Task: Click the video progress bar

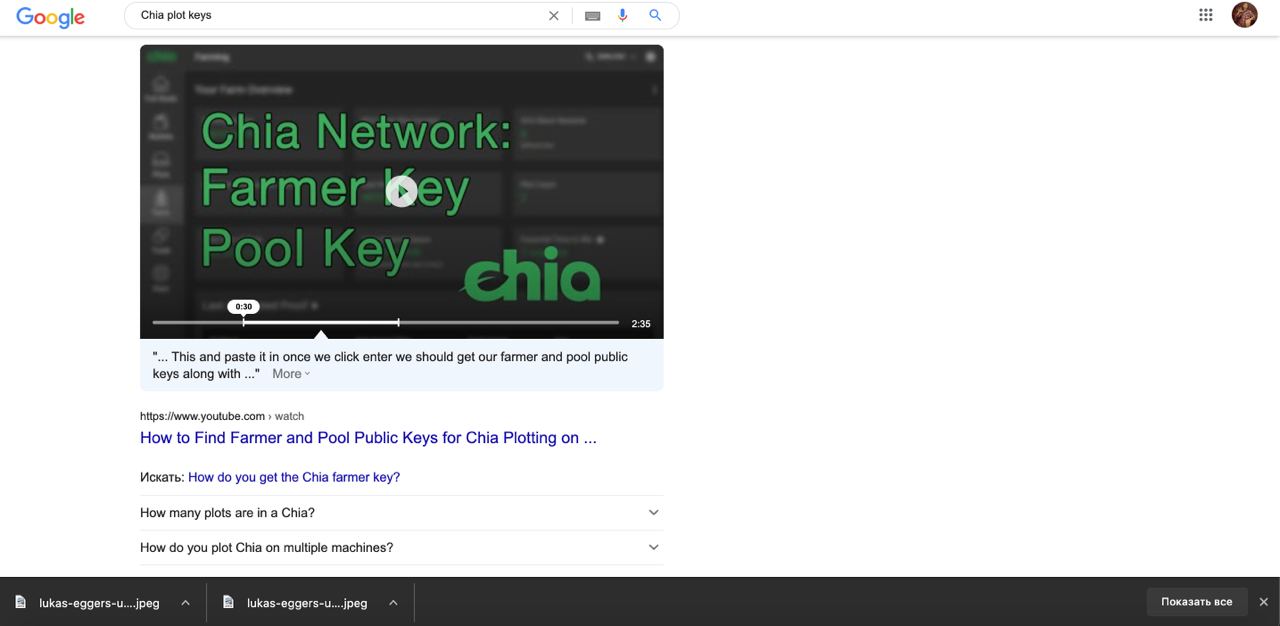Action: [x=385, y=322]
